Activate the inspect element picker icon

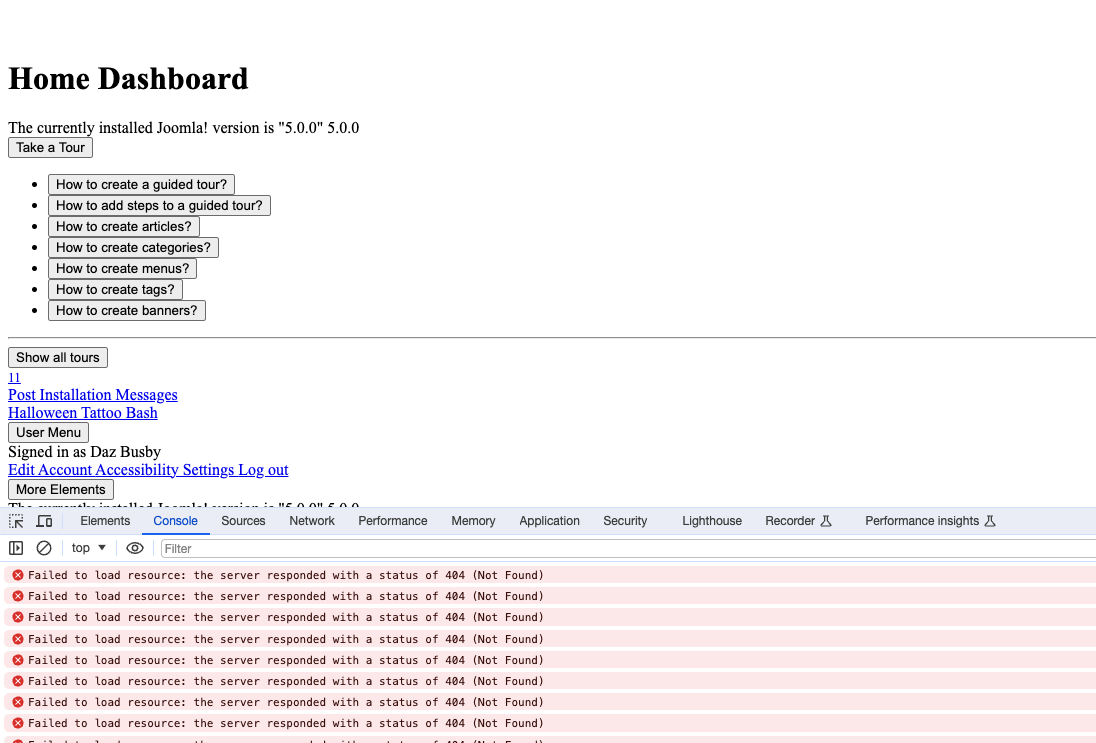tap(16, 521)
